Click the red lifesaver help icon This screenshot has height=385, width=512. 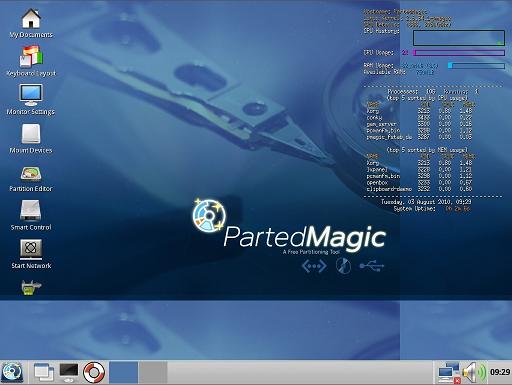tap(94, 372)
